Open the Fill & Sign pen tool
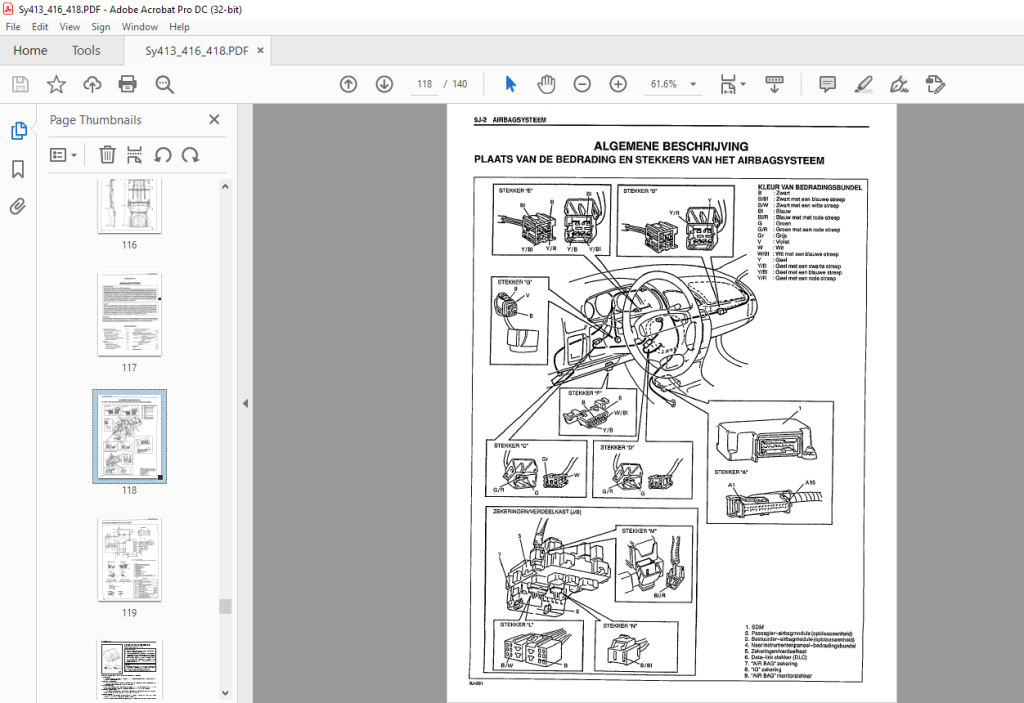 point(899,84)
